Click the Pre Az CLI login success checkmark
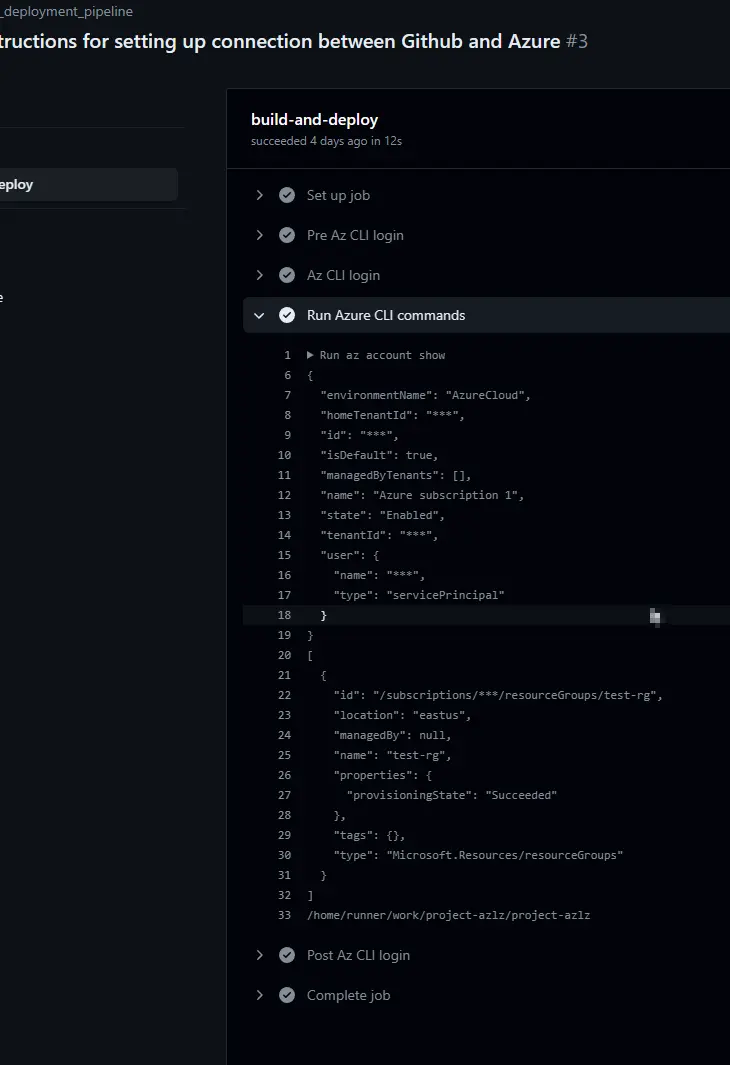Viewport: 730px width, 1065px height. click(x=287, y=236)
